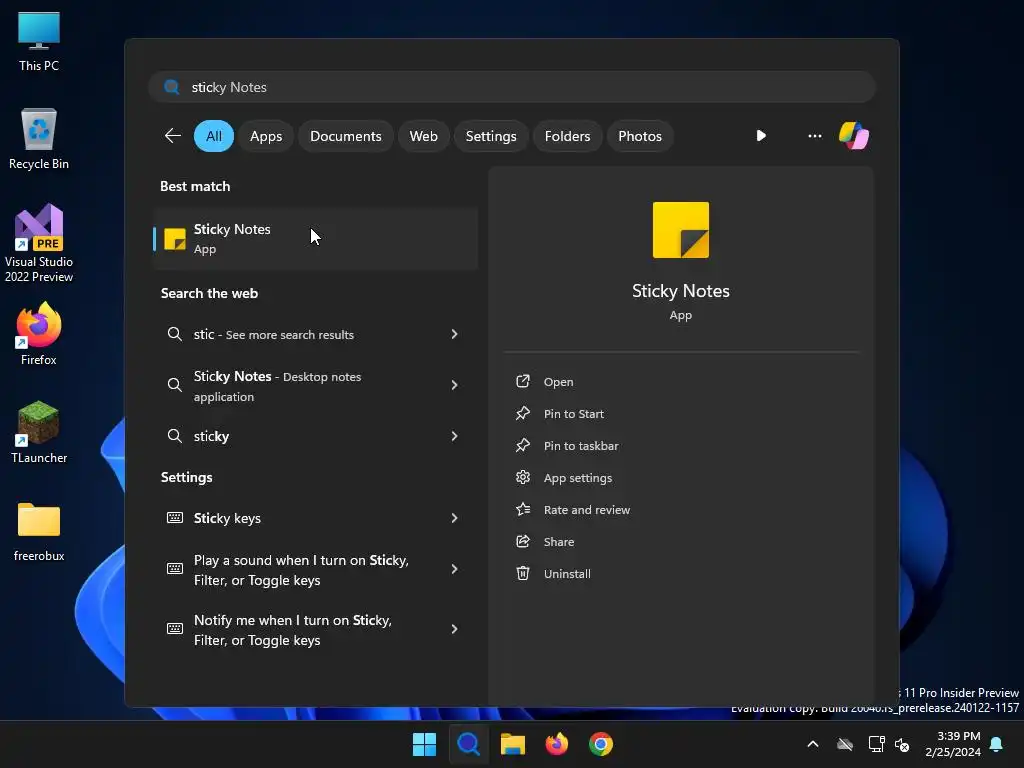This screenshot has height=768, width=1024.
Task: Open the freerobux folder on desktop
Action: click(39, 531)
